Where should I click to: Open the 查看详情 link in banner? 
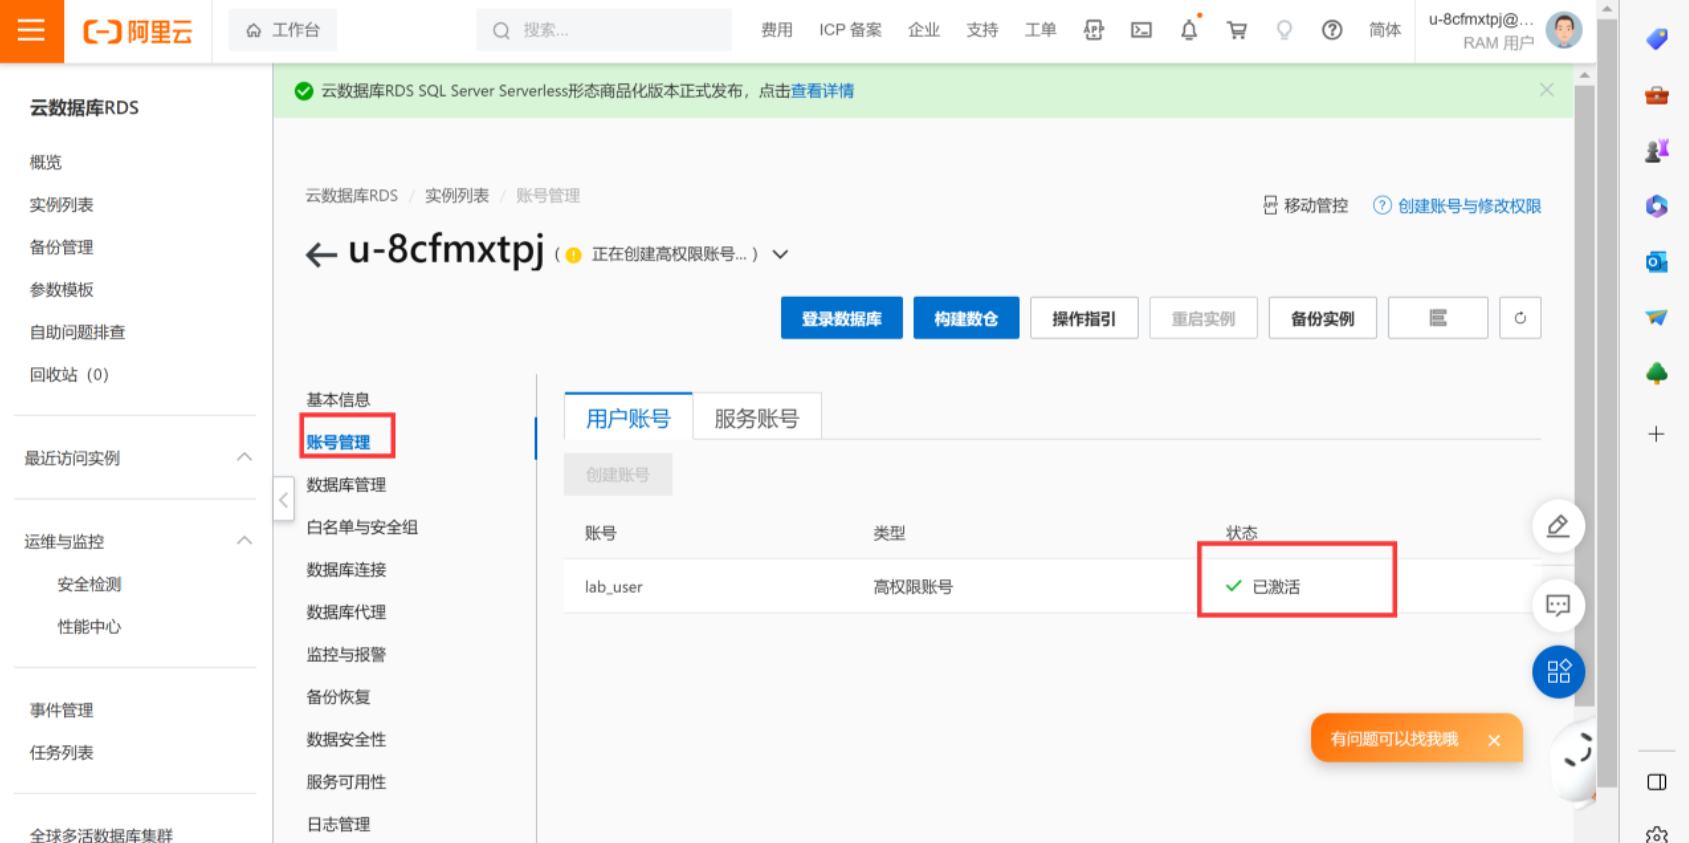[822, 91]
